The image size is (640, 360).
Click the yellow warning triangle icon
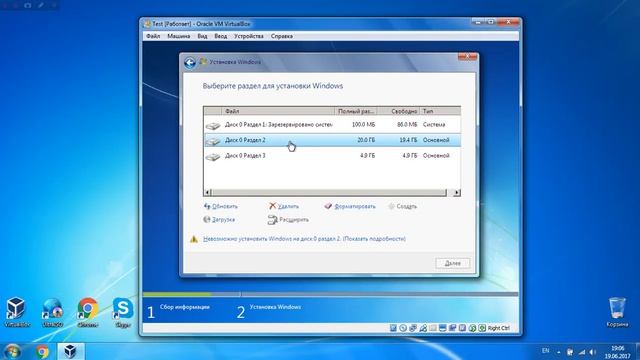coord(194,239)
